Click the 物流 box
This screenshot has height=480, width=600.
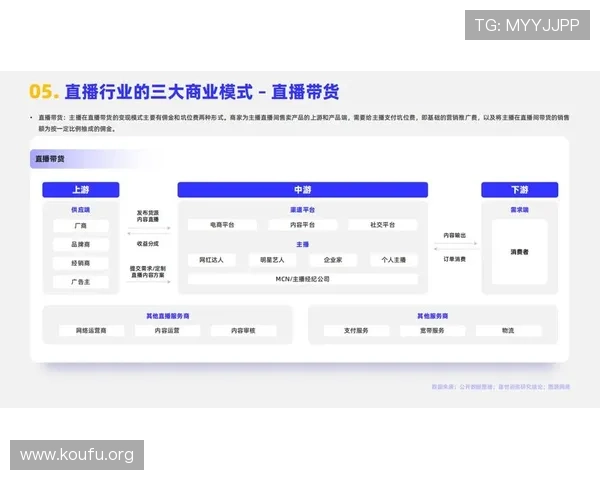click(509, 330)
